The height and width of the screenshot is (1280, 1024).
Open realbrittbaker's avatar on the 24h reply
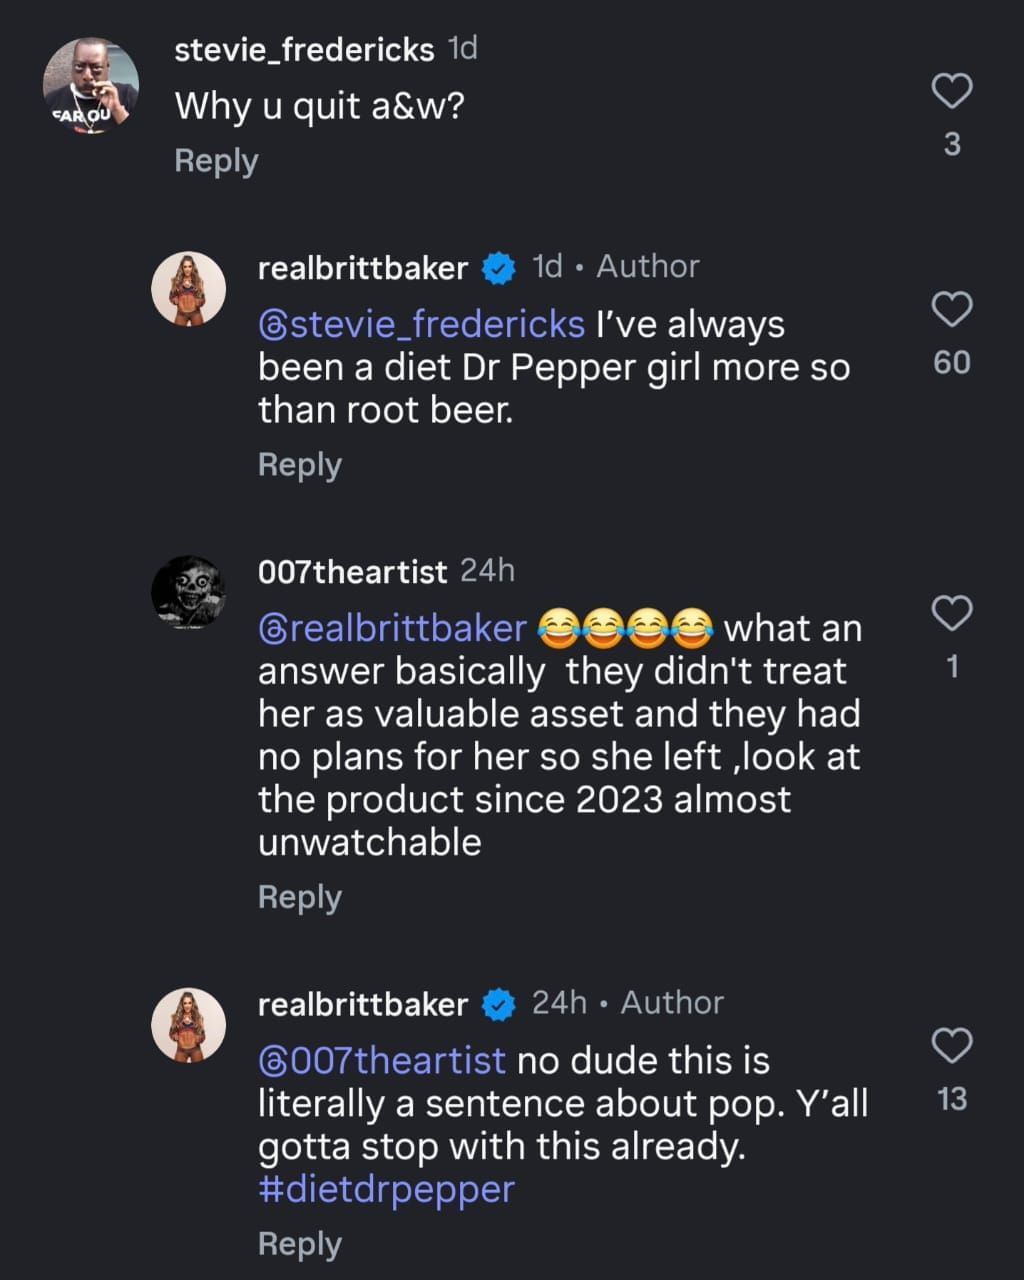(x=188, y=1025)
